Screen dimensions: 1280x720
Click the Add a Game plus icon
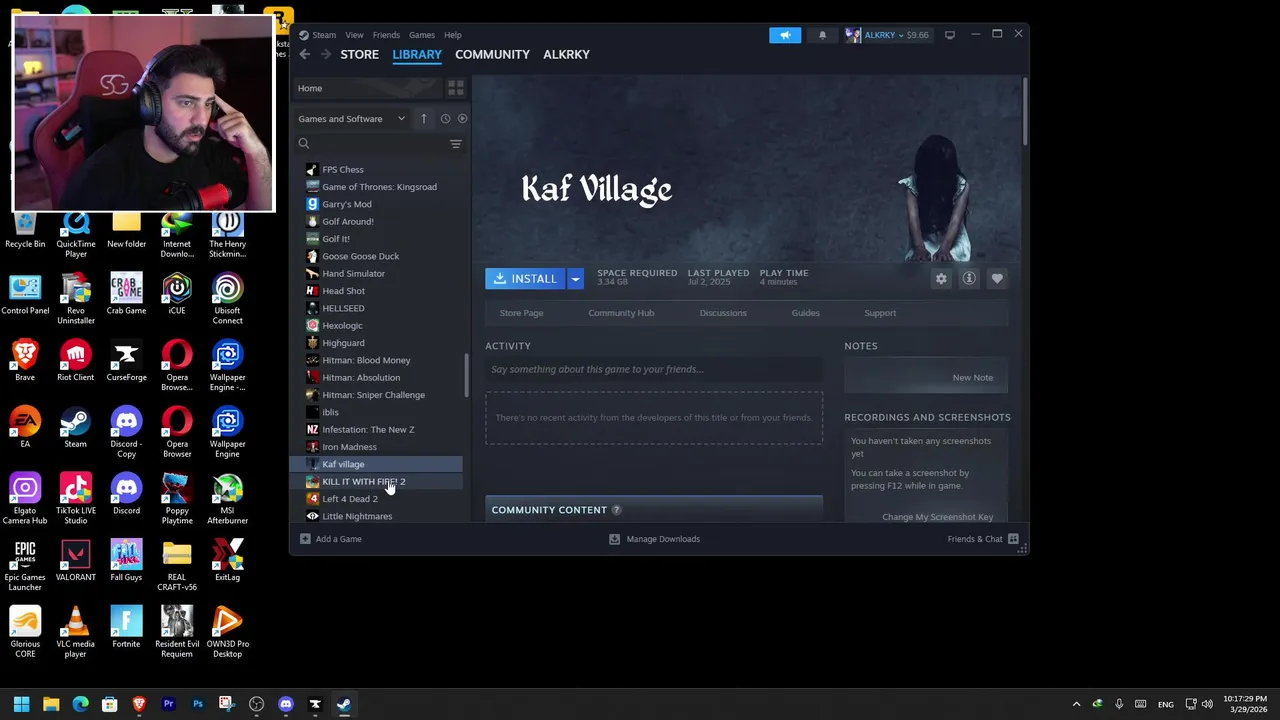point(305,539)
